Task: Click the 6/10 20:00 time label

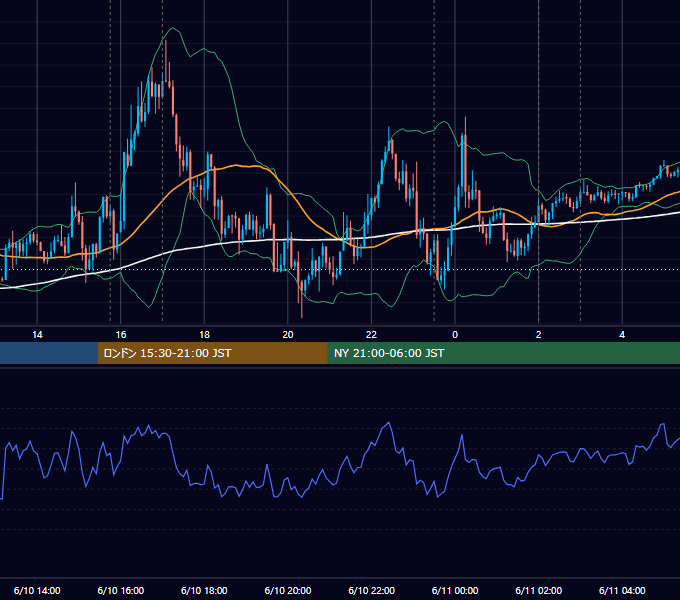Action: pos(288,590)
